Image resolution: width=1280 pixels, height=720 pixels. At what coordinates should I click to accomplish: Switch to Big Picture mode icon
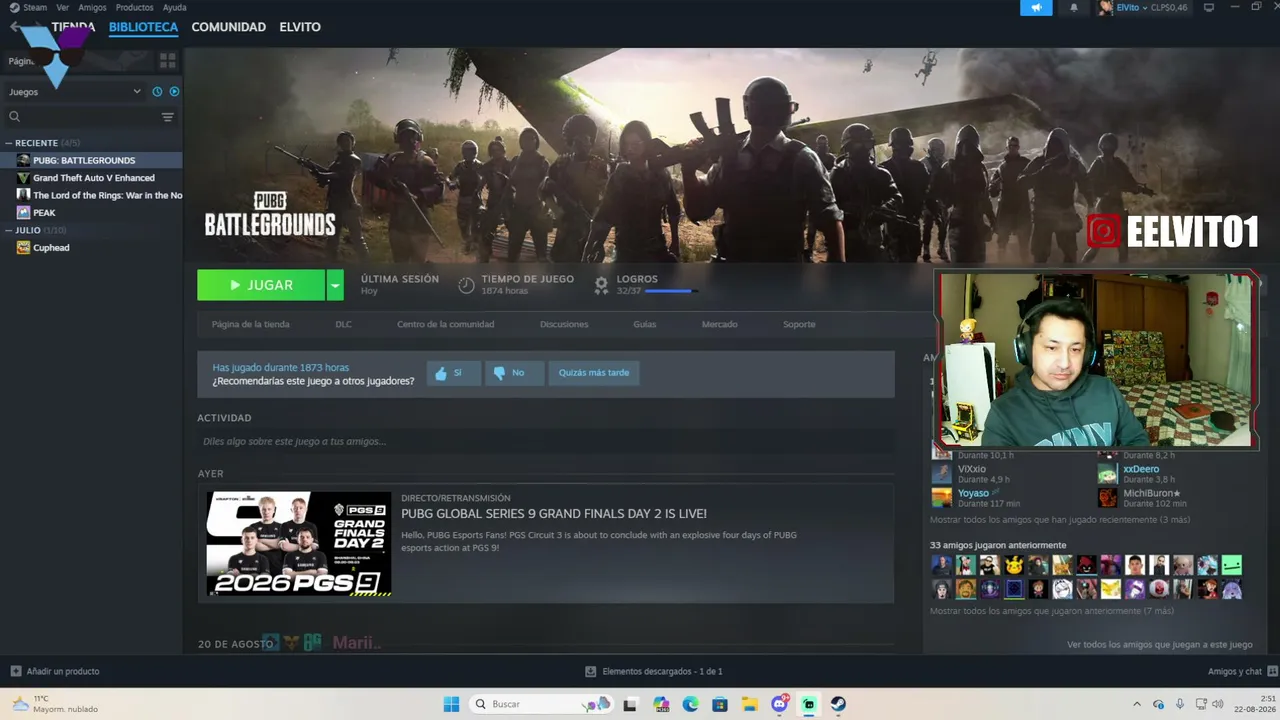tap(1208, 8)
